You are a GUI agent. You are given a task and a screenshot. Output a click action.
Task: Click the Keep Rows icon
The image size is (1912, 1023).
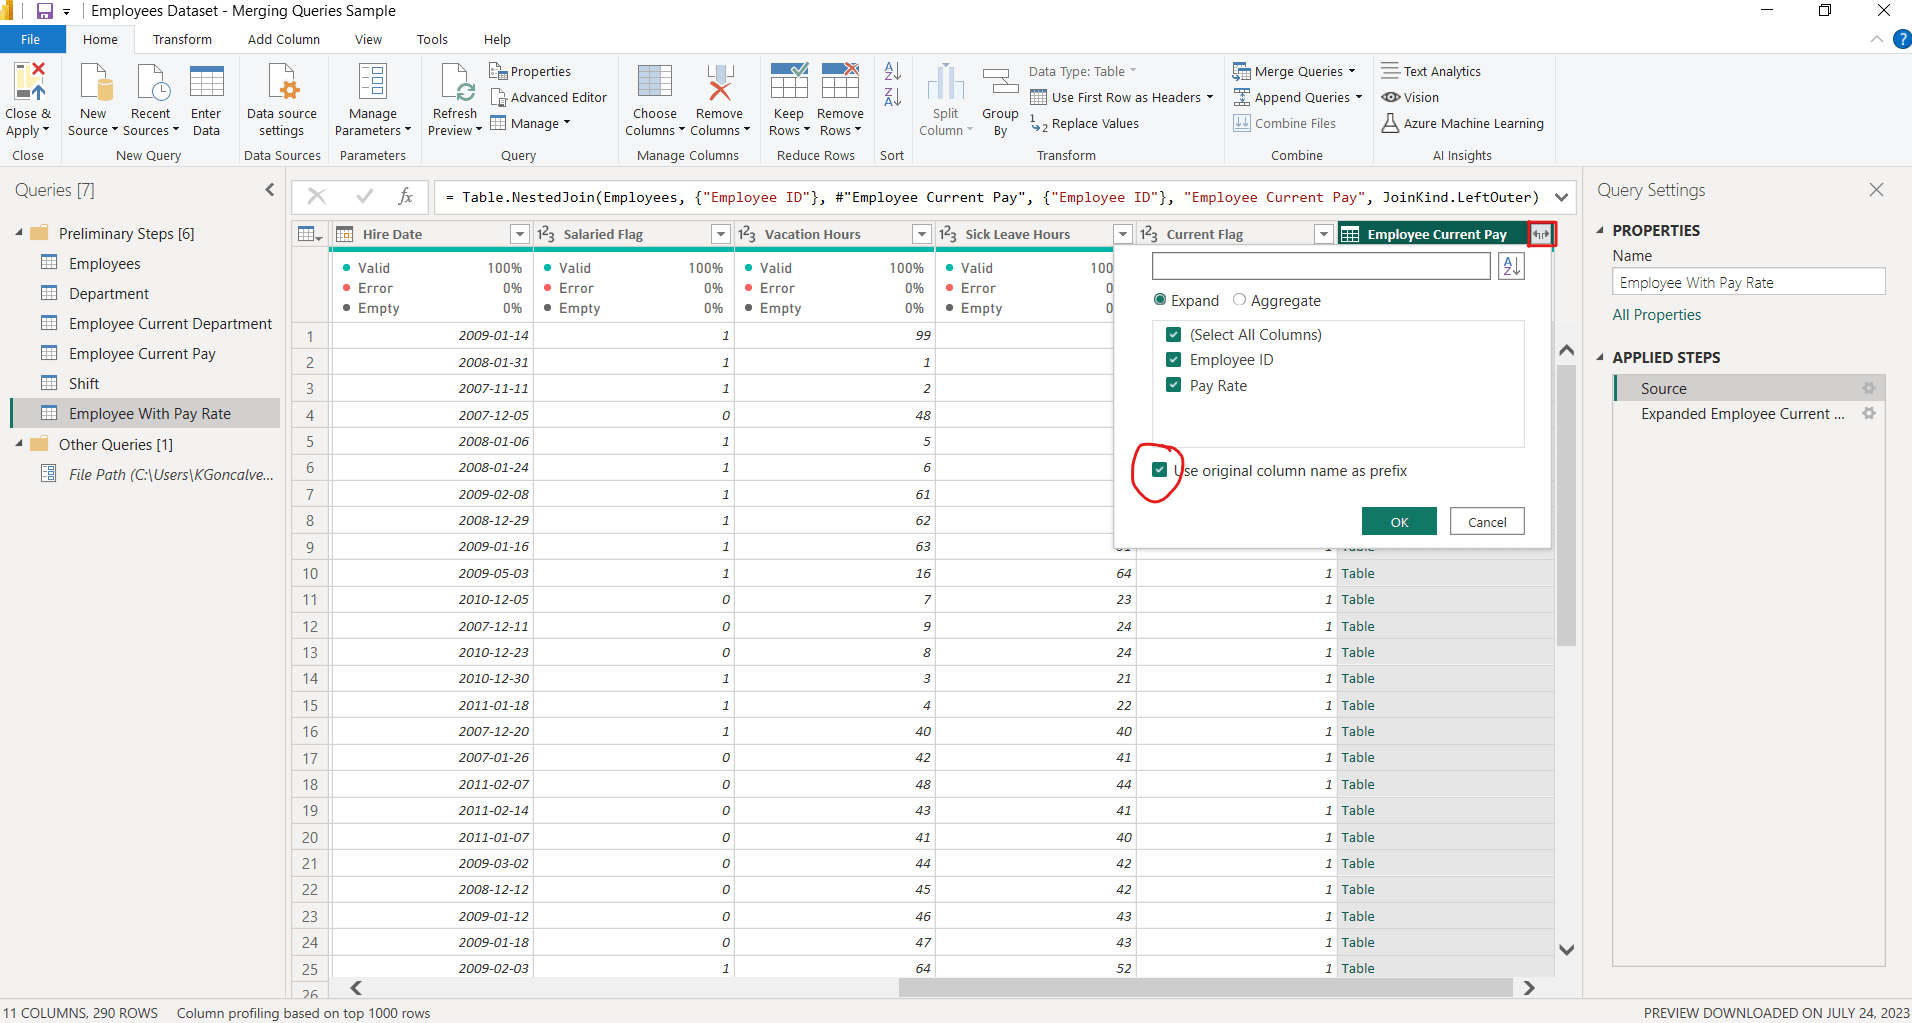click(x=789, y=82)
